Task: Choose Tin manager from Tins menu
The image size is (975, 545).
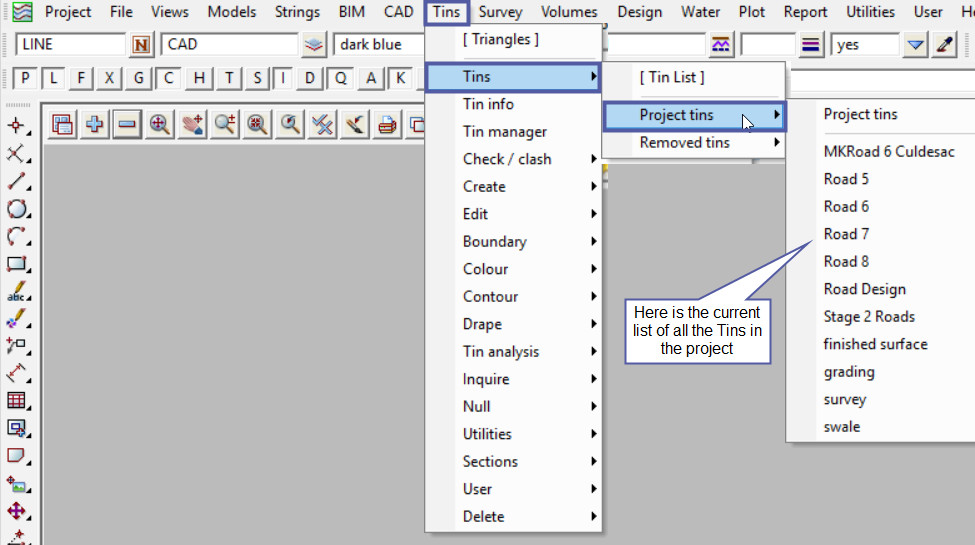Action: (x=504, y=132)
